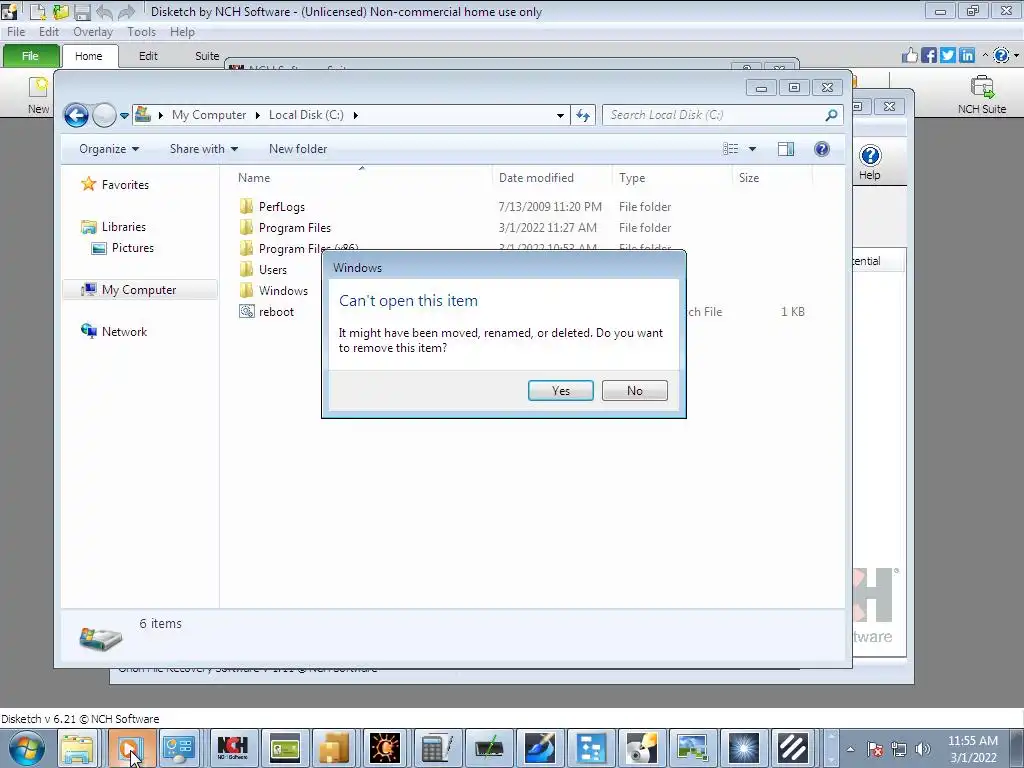Click the calculator taskbar icon
The width and height of the screenshot is (1024, 768).
(x=438, y=748)
